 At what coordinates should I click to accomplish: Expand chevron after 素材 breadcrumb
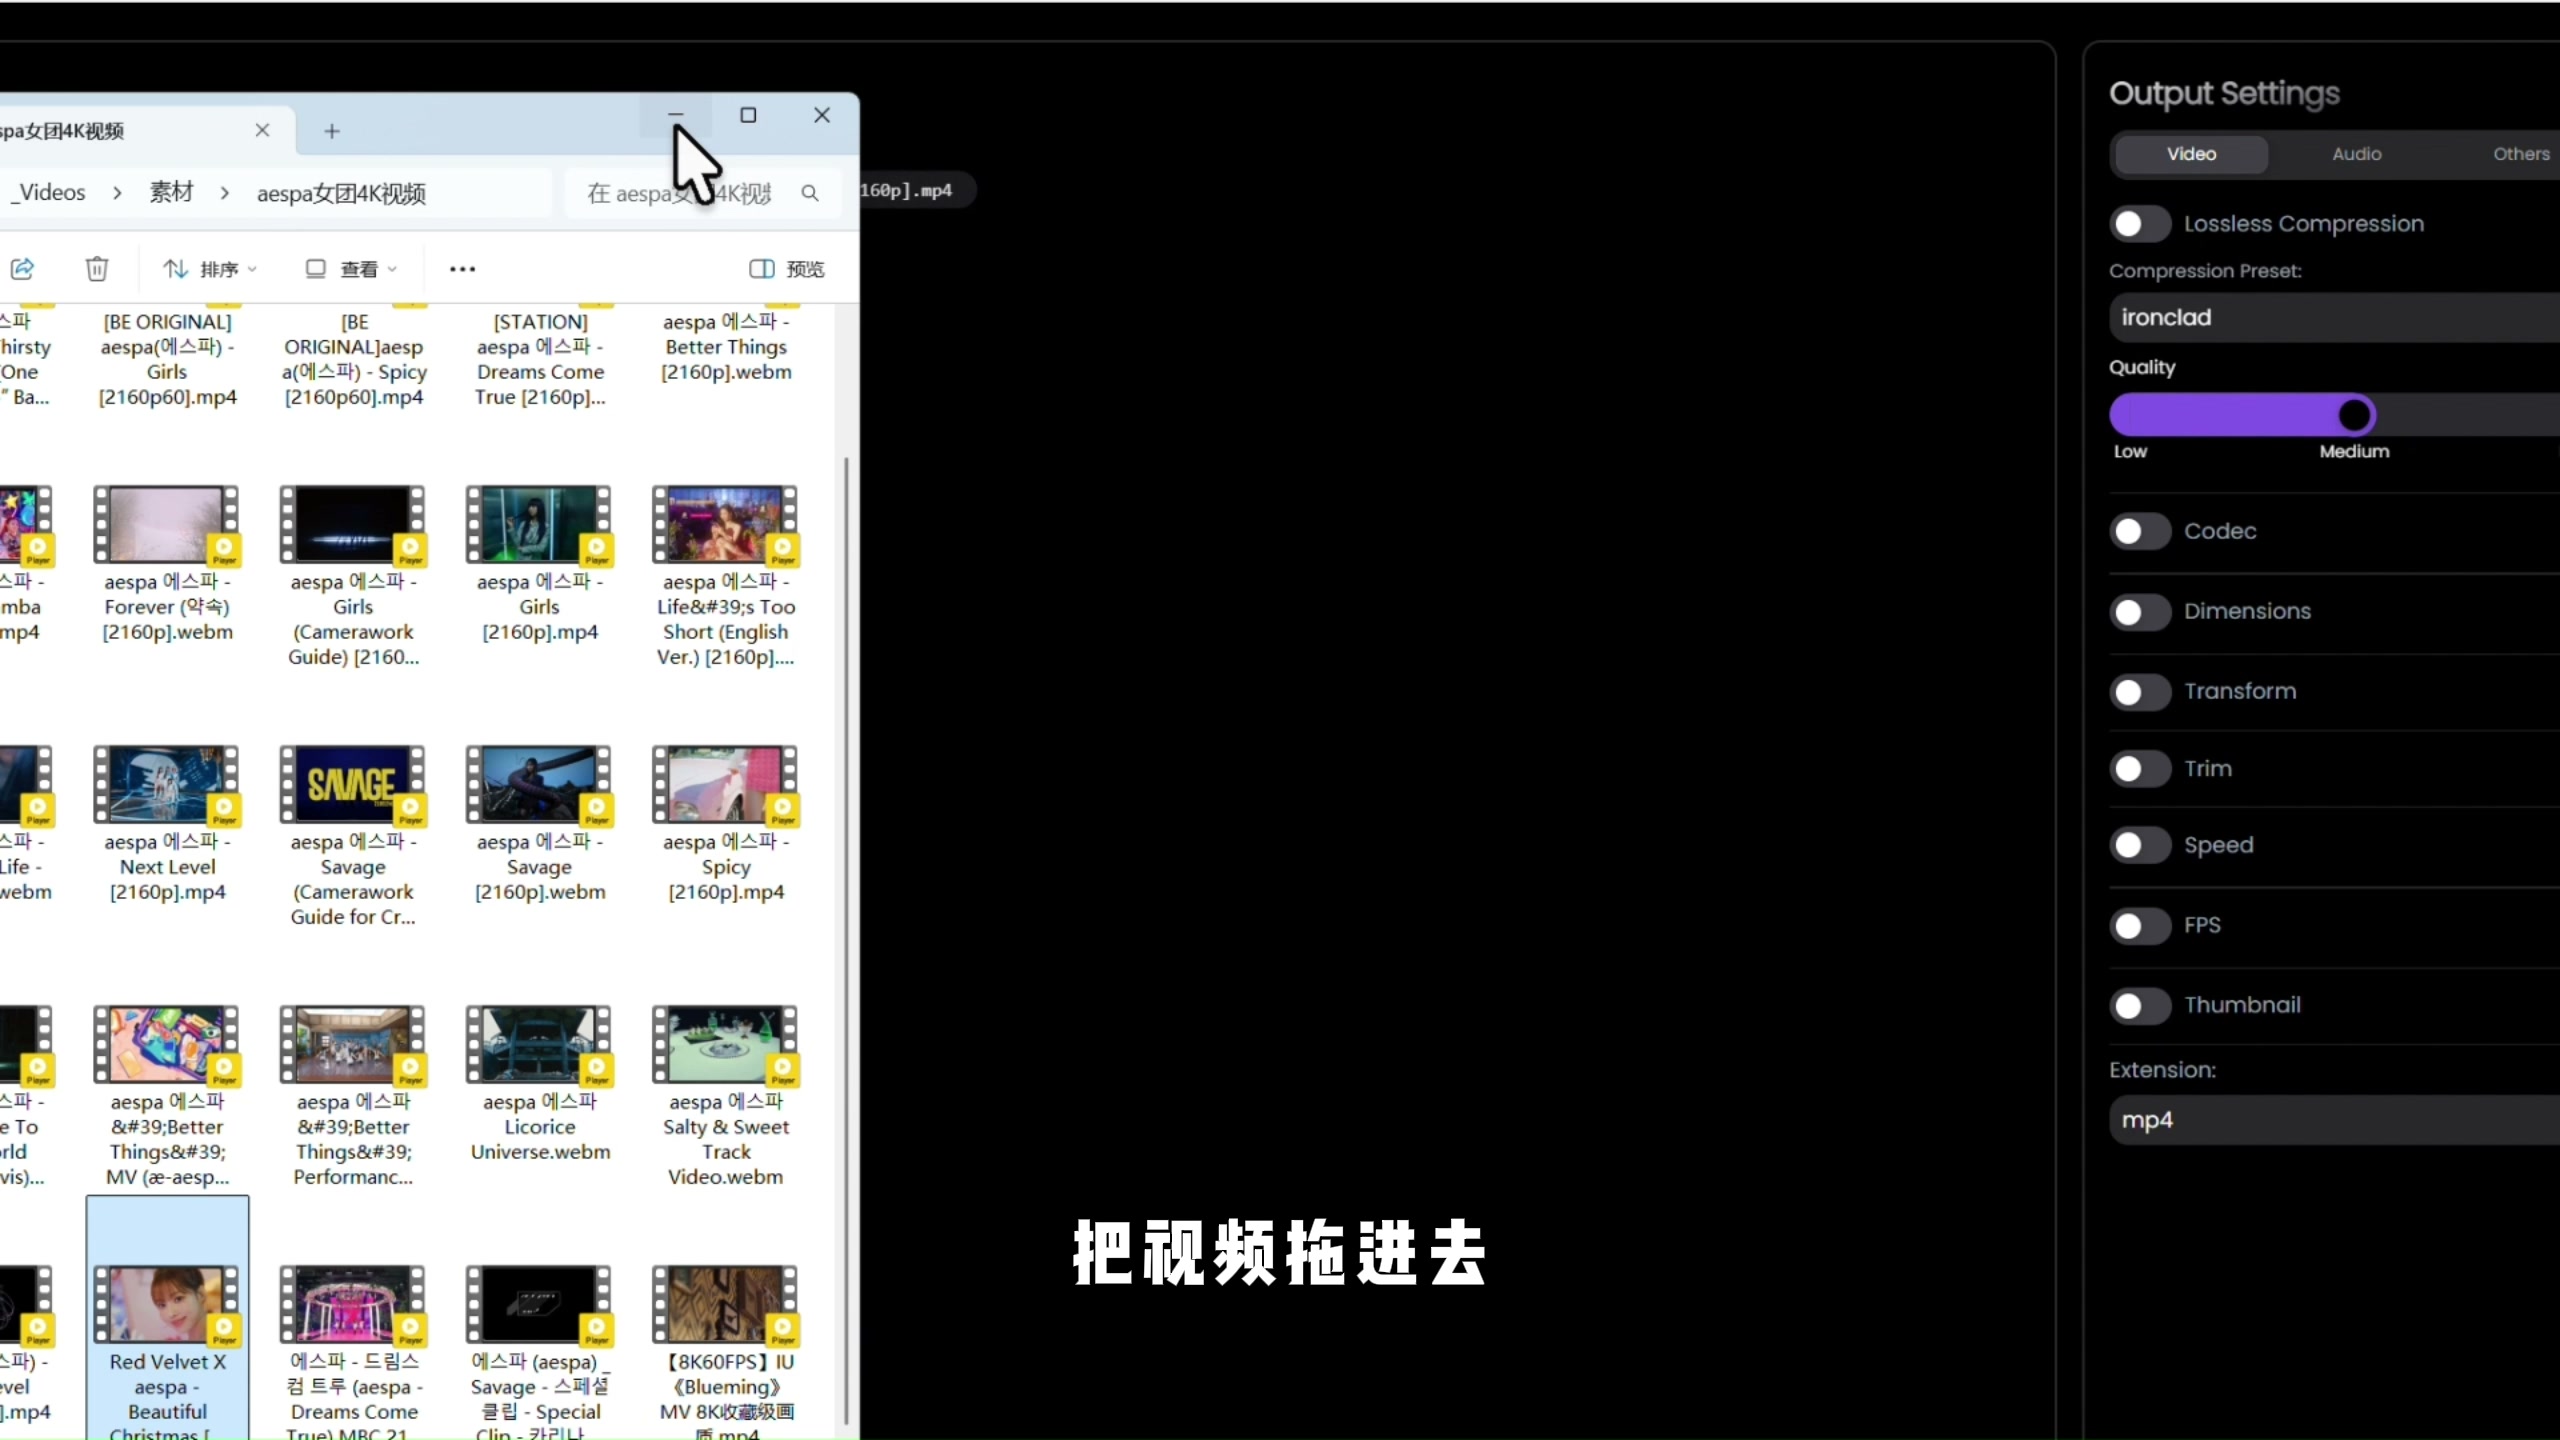click(x=224, y=192)
